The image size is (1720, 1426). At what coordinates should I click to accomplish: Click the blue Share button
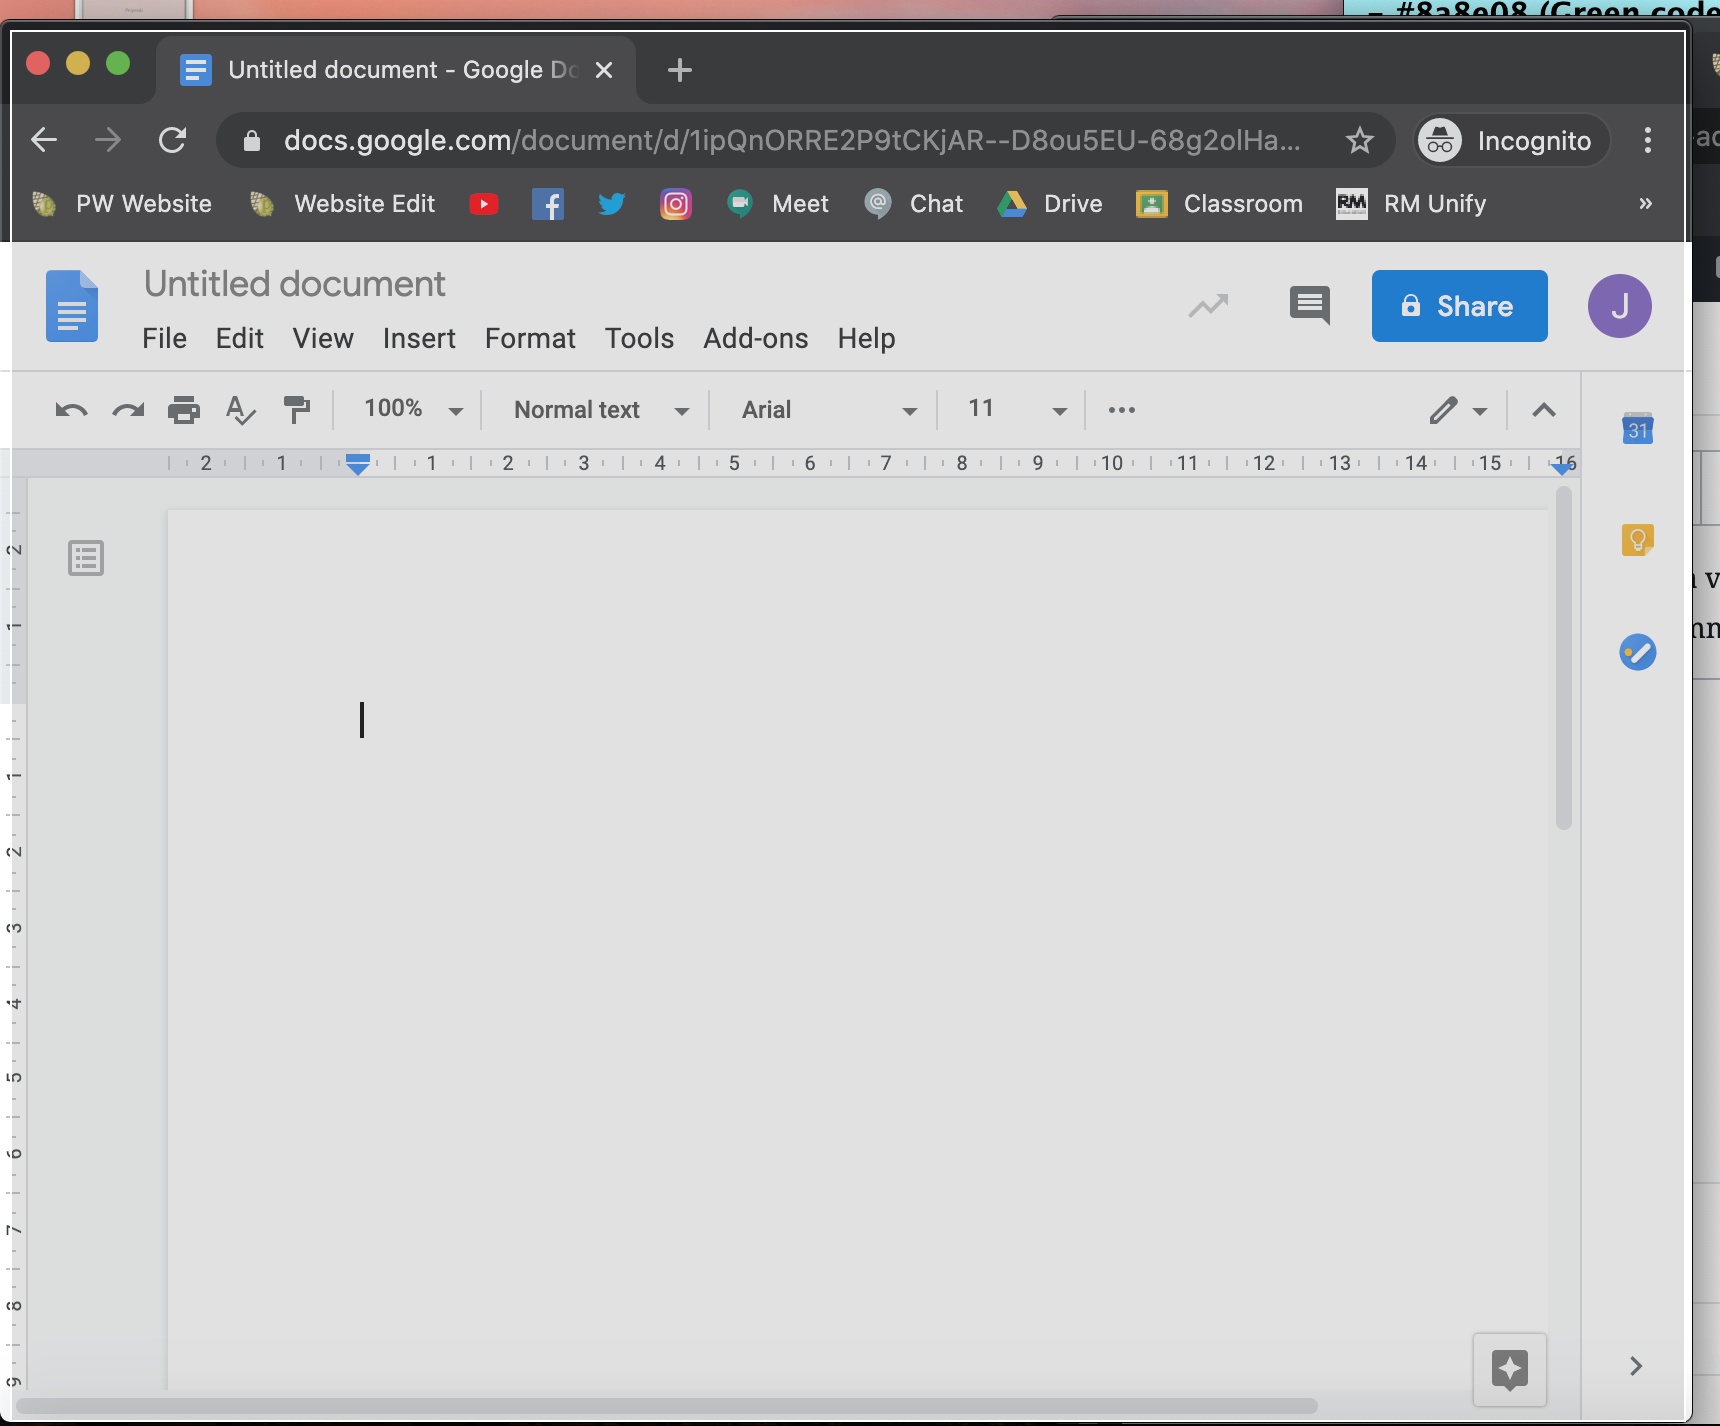[1458, 306]
